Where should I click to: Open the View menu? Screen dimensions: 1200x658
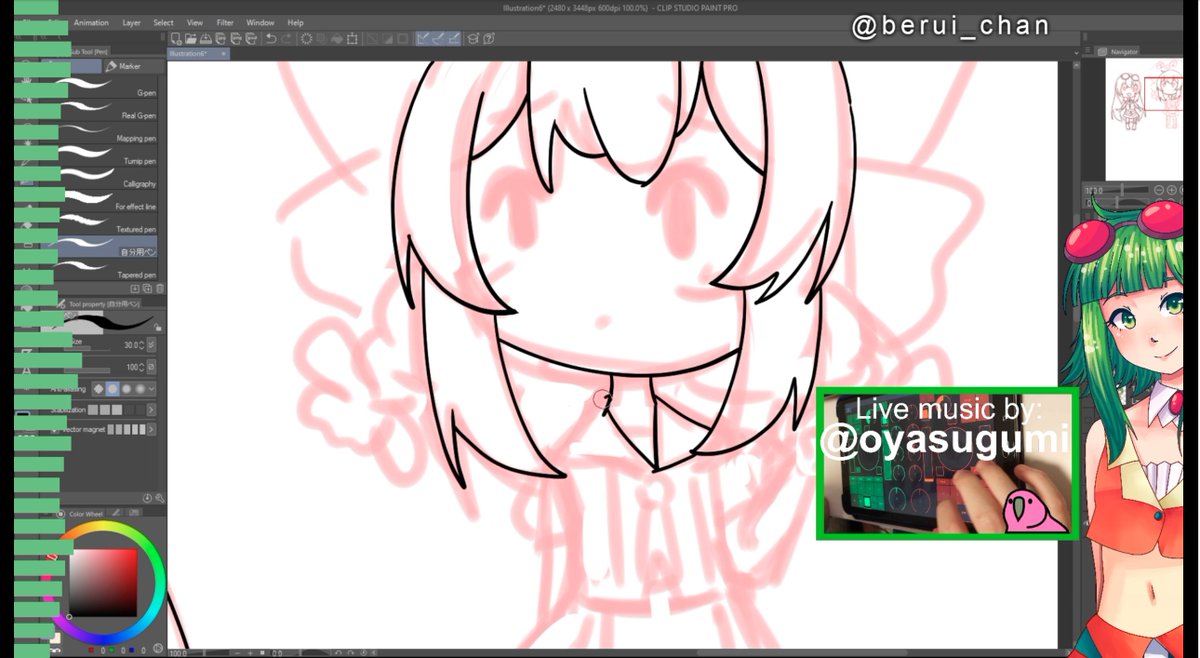[195, 22]
